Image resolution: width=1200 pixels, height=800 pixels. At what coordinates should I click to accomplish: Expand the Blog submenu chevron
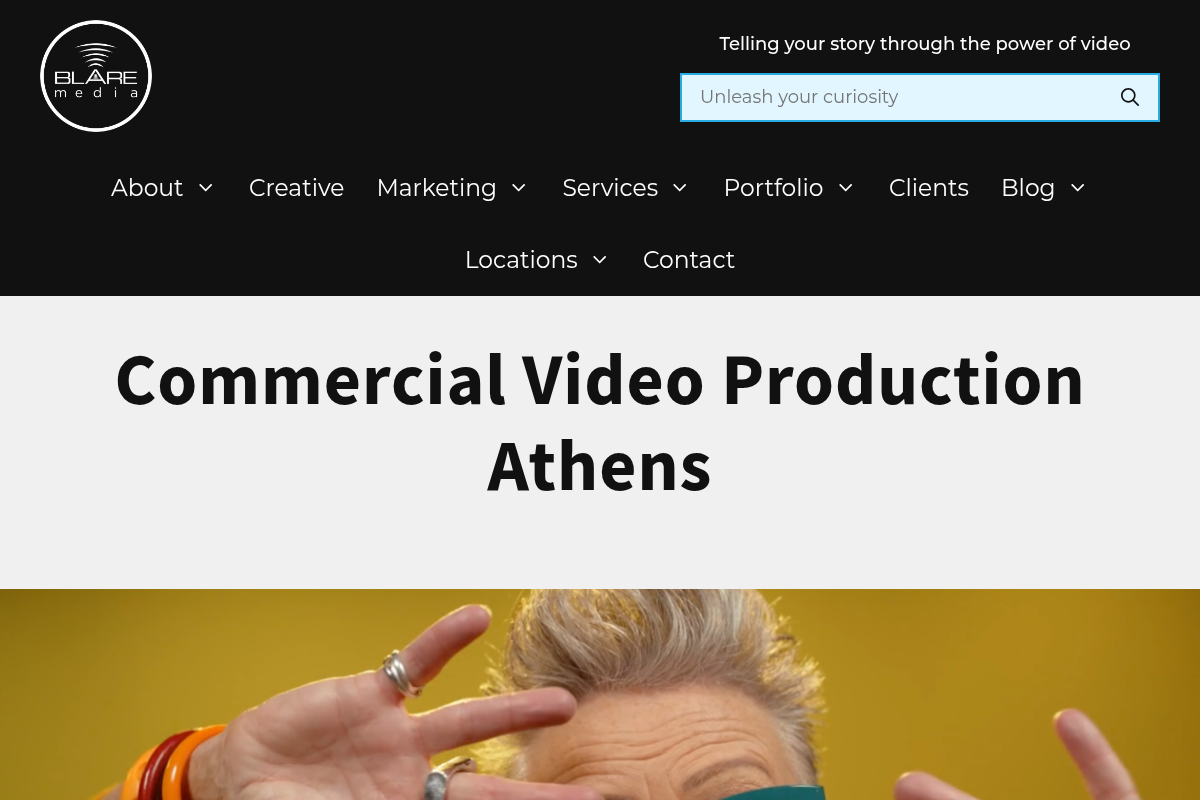click(x=1078, y=188)
